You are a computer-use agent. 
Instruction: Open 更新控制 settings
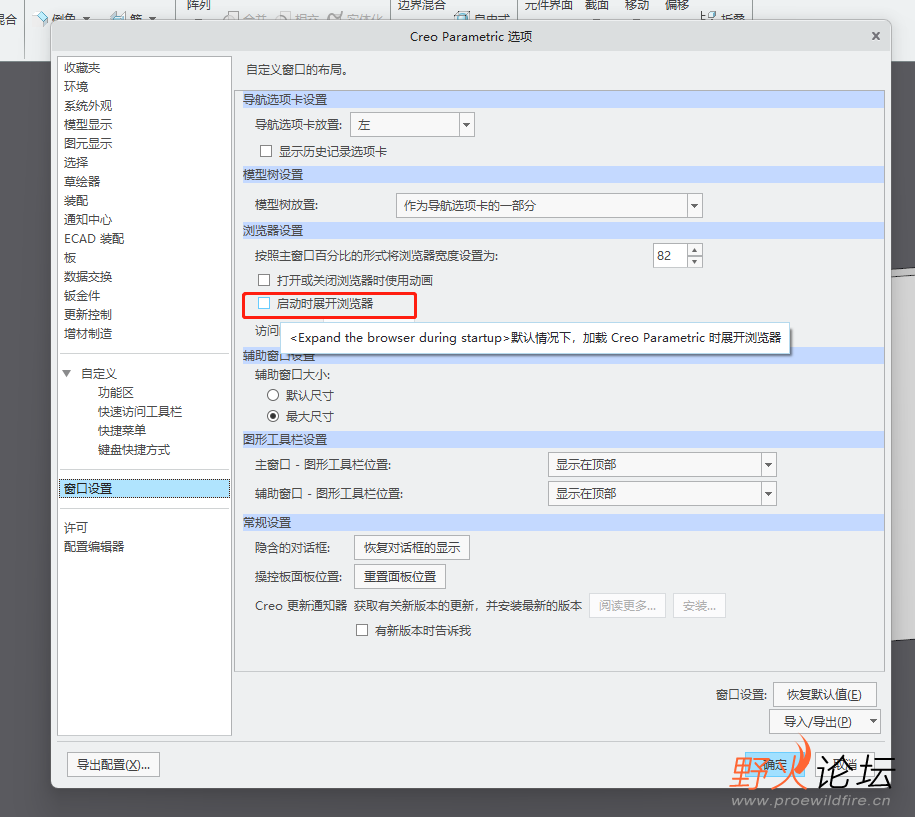88,315
